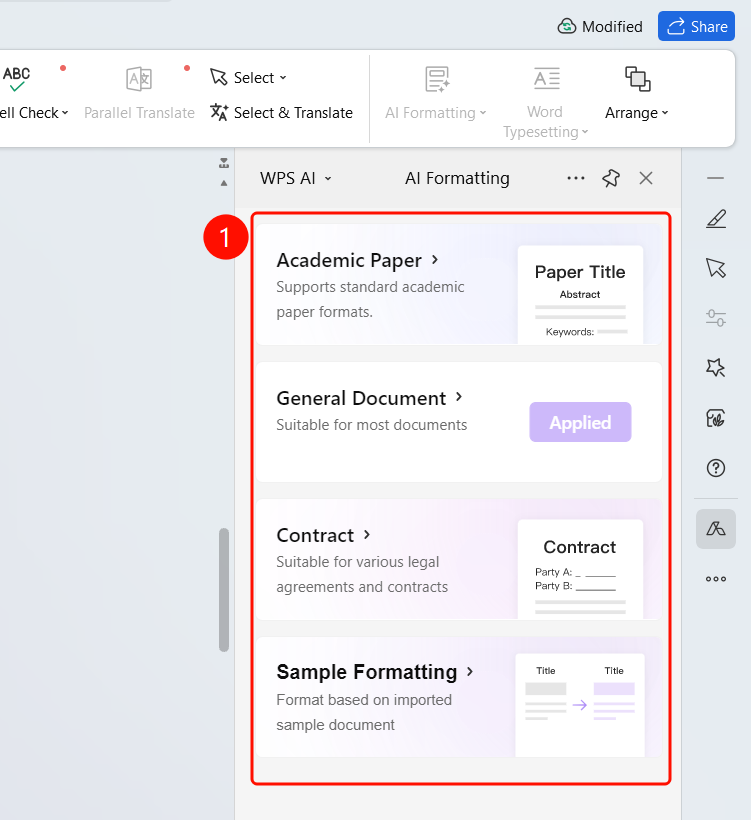Open the General Document format option
The image size is (751, 820).
pyautogui.click(x=459, y=422)
